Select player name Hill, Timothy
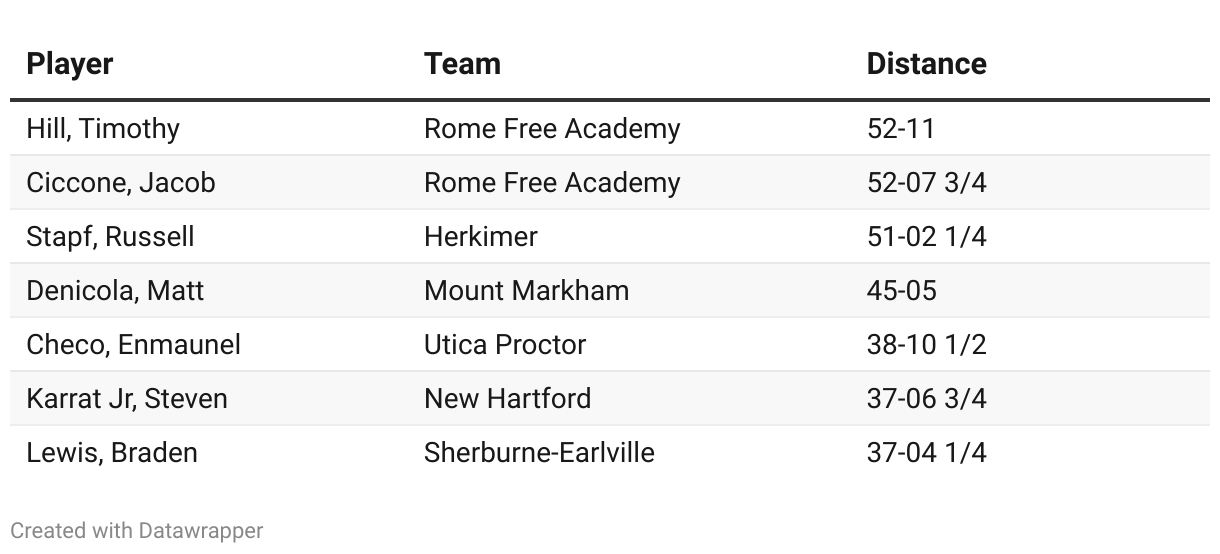The image size is (1220, 554). [103, 129]
